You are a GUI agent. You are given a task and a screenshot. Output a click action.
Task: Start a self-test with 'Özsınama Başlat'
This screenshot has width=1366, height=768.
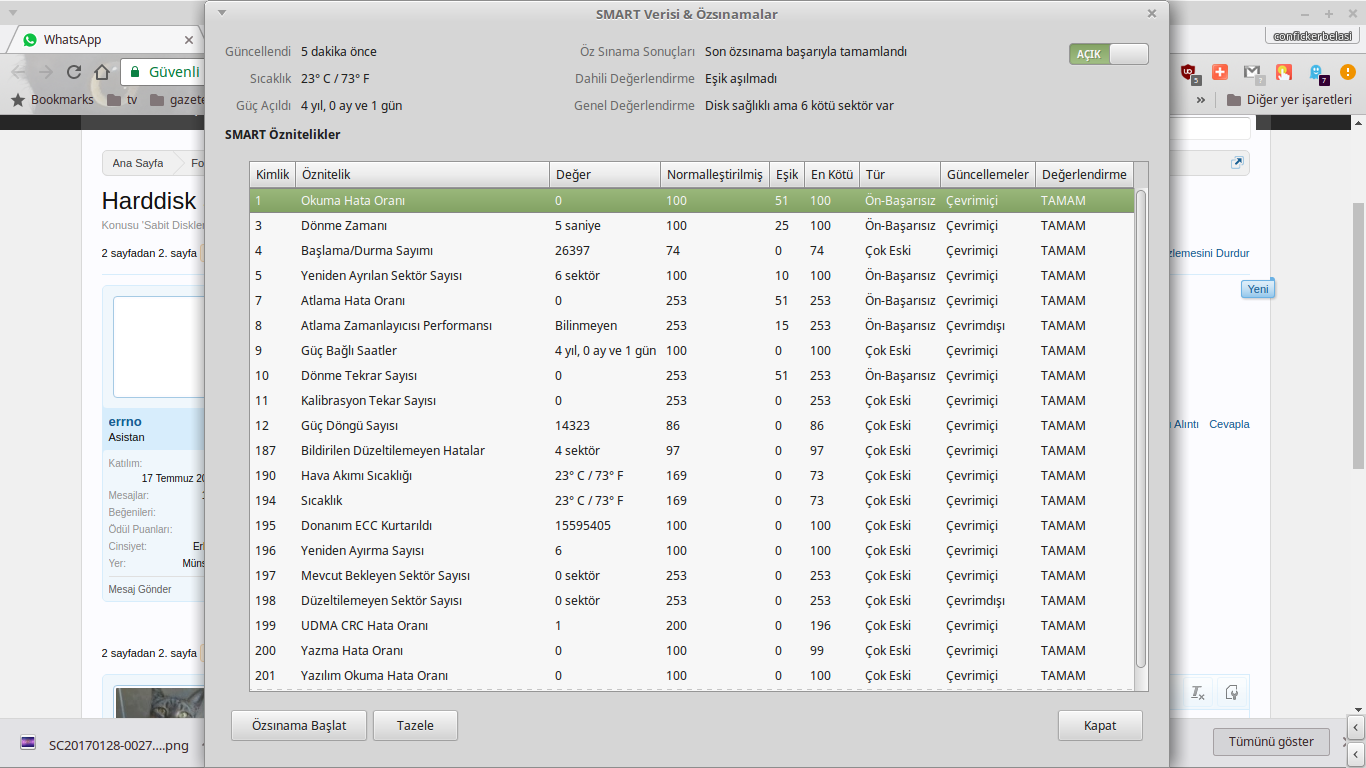click(299, 726)
